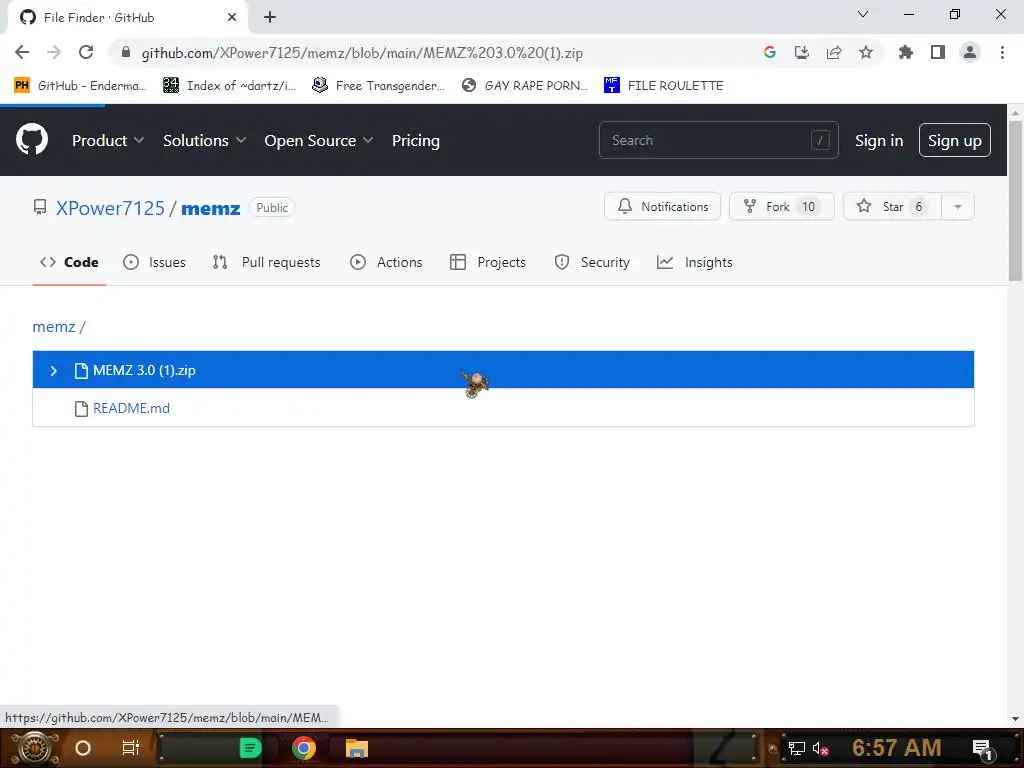
Task: Open the Extensions puzzle icon
Action: coord(906,52)
